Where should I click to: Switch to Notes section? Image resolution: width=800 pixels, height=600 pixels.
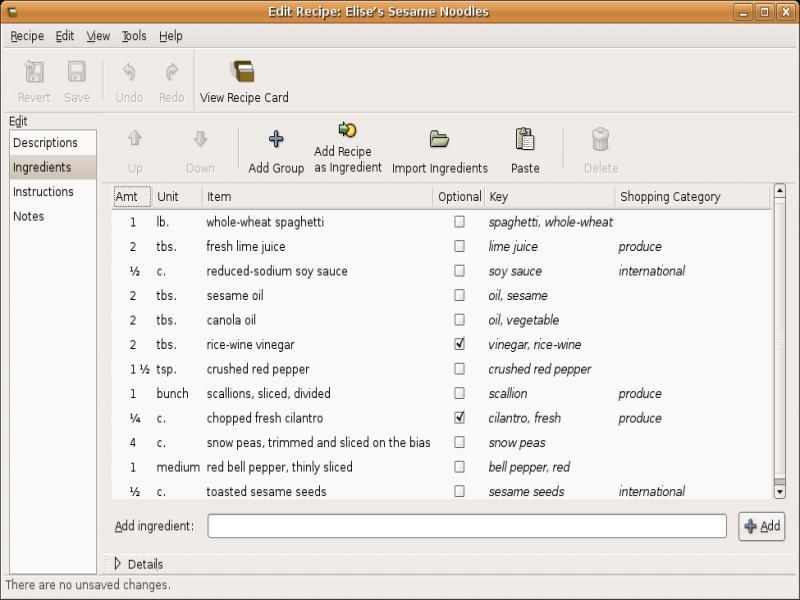(53, 216)
